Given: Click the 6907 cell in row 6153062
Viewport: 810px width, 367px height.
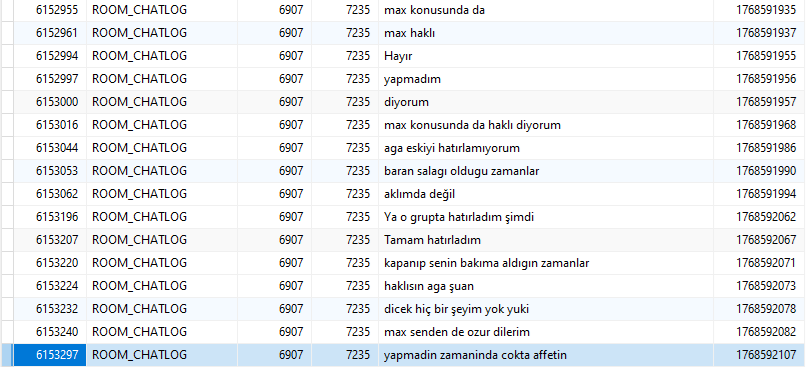Looking at the screenshot, I should 274,194.
